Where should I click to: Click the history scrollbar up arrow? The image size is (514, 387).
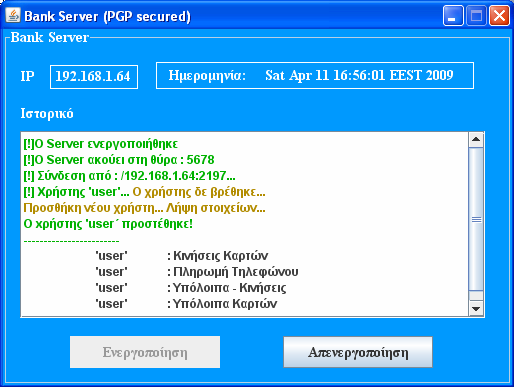476,139
